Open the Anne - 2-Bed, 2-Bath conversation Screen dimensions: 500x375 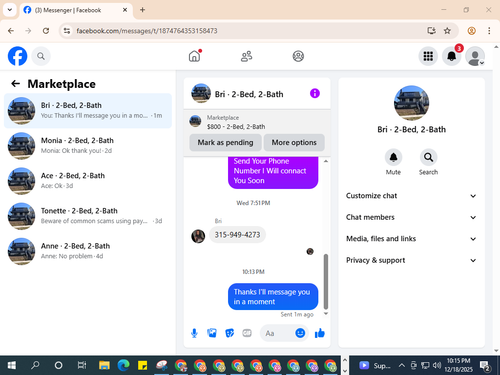88,251
